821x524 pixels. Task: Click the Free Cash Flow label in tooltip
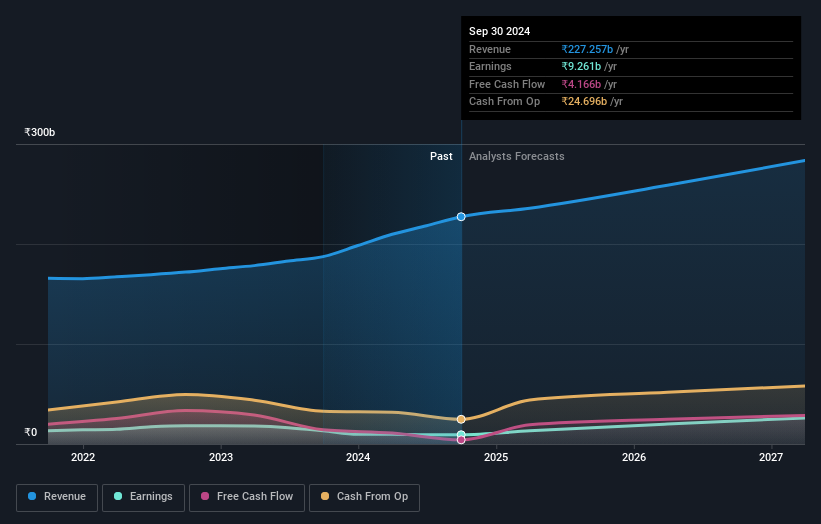click(507, 84)
